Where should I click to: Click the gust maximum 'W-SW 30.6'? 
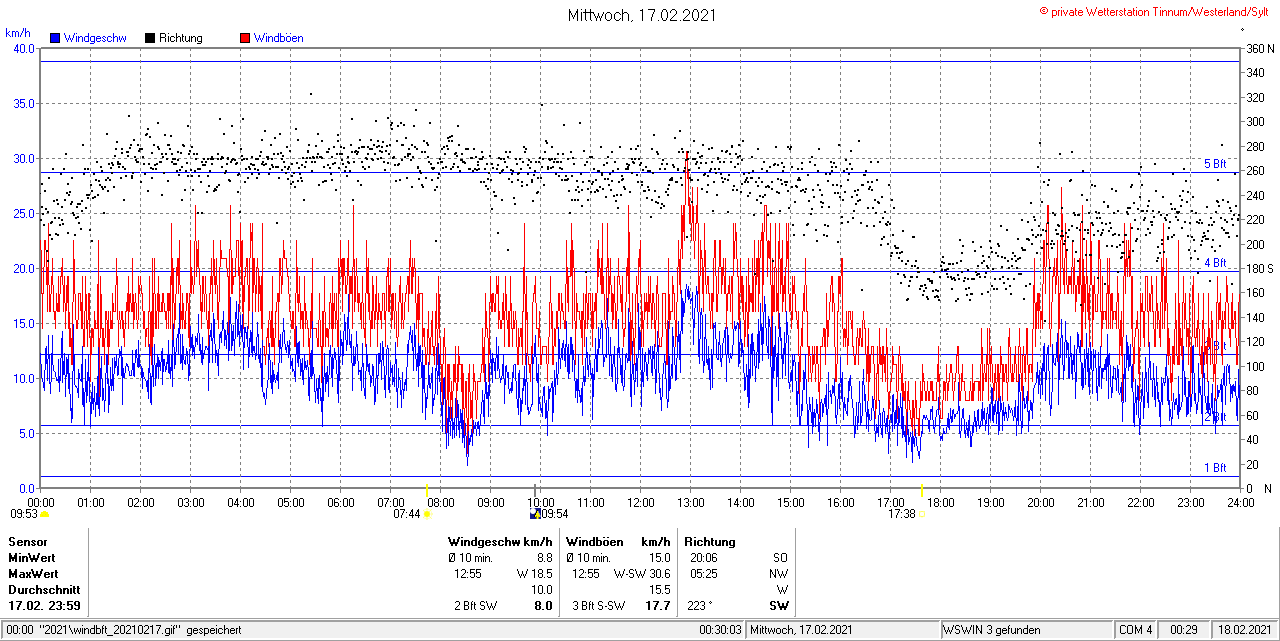[642, 574]
